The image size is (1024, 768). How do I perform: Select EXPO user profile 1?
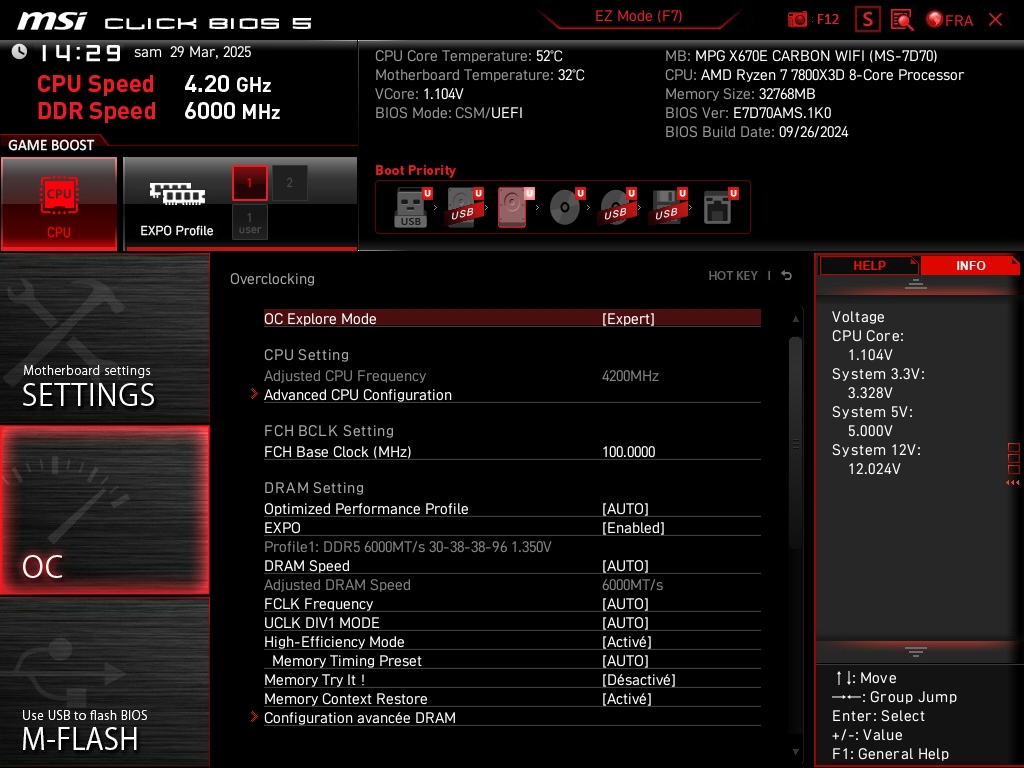[249, 222]
